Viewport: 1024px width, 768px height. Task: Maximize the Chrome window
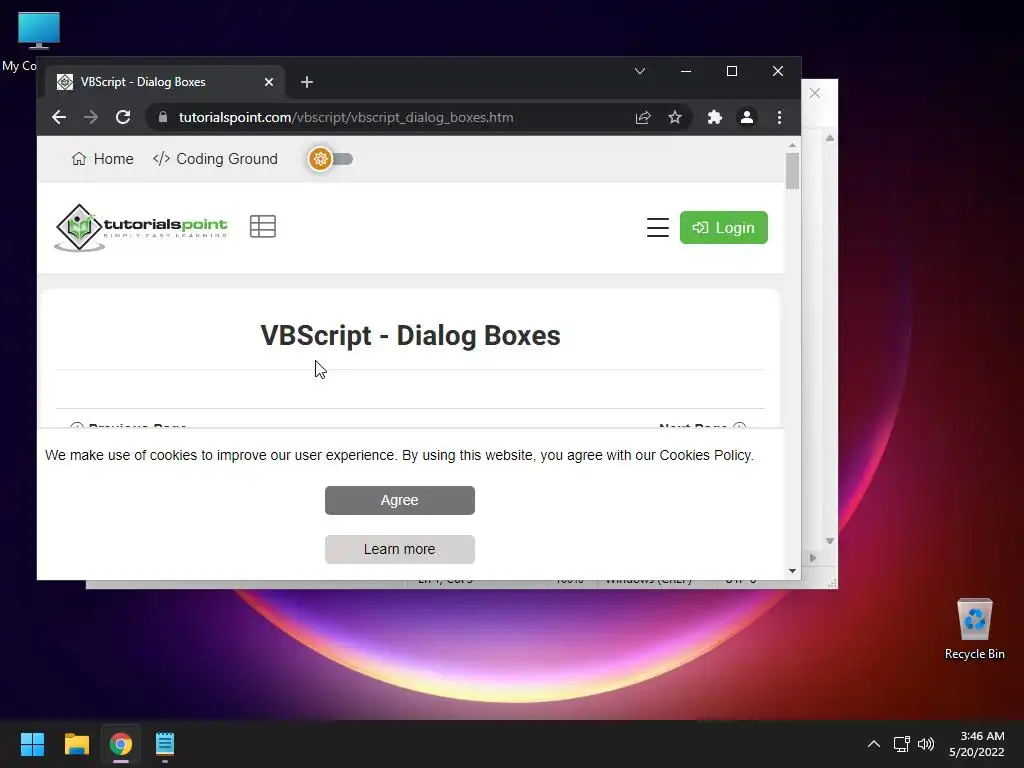[x=732, y=71]
